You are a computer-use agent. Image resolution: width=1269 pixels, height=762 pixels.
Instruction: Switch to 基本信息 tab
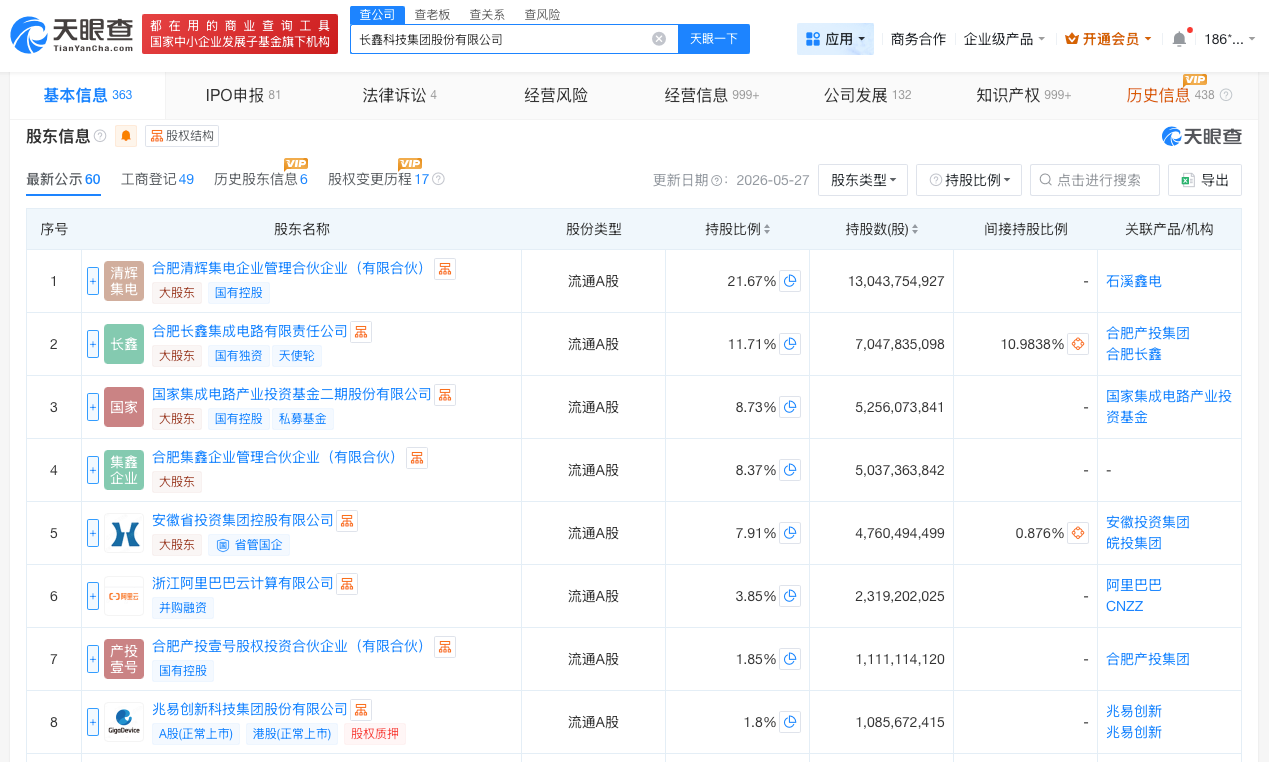[x=87, y=95]
